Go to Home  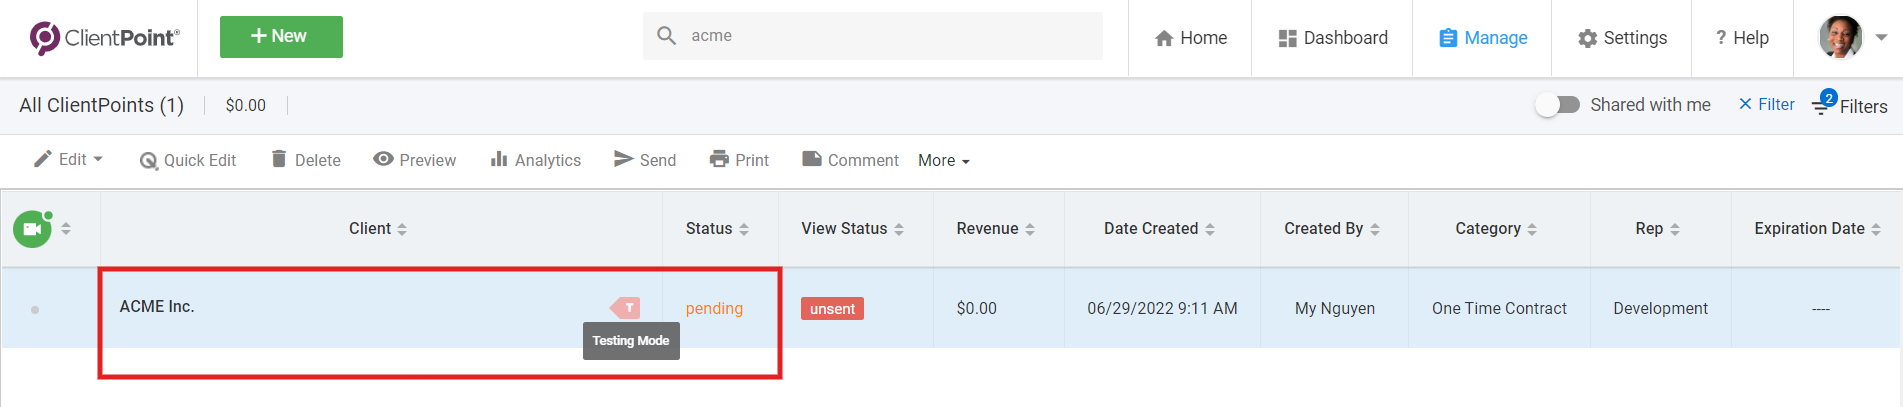(1190, 38)
